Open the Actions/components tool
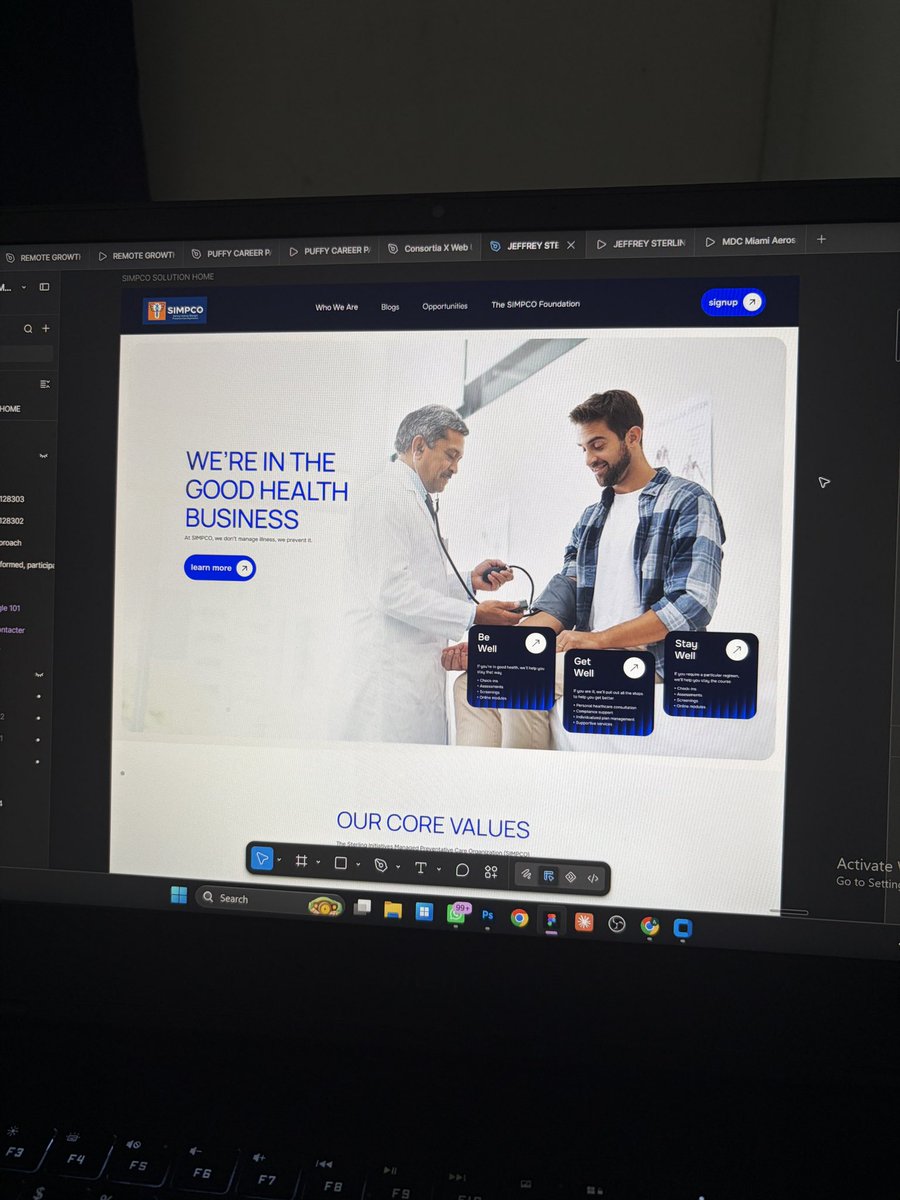The height and width of the screenshot is (1200, 900). [491, 872]
